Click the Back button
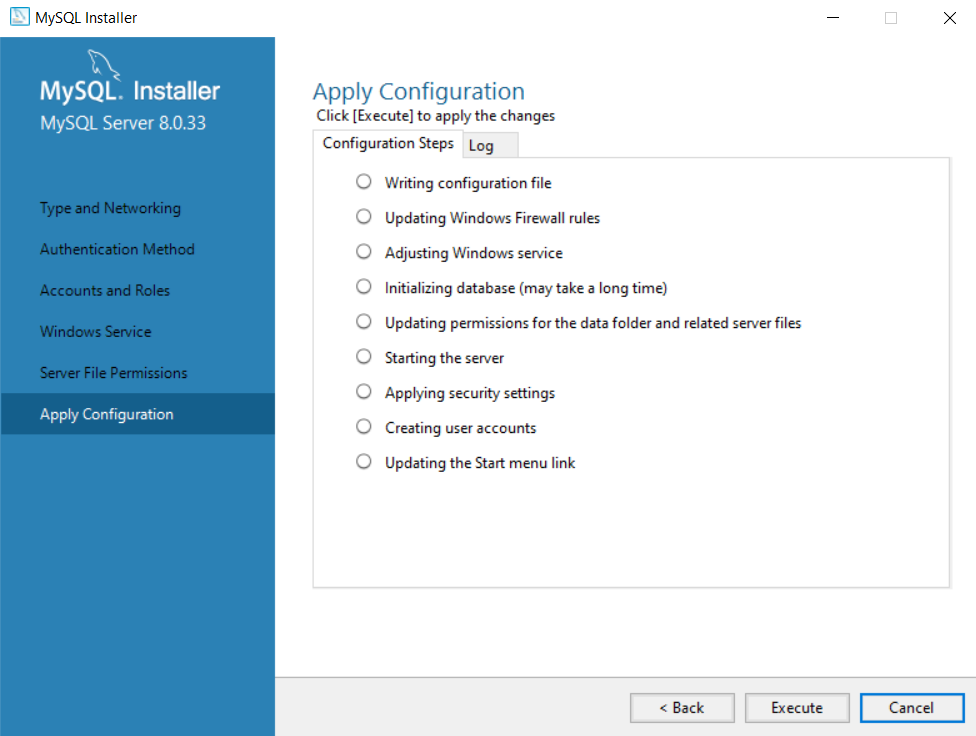Viewport: 976px width, 736px height. point(682,707)
